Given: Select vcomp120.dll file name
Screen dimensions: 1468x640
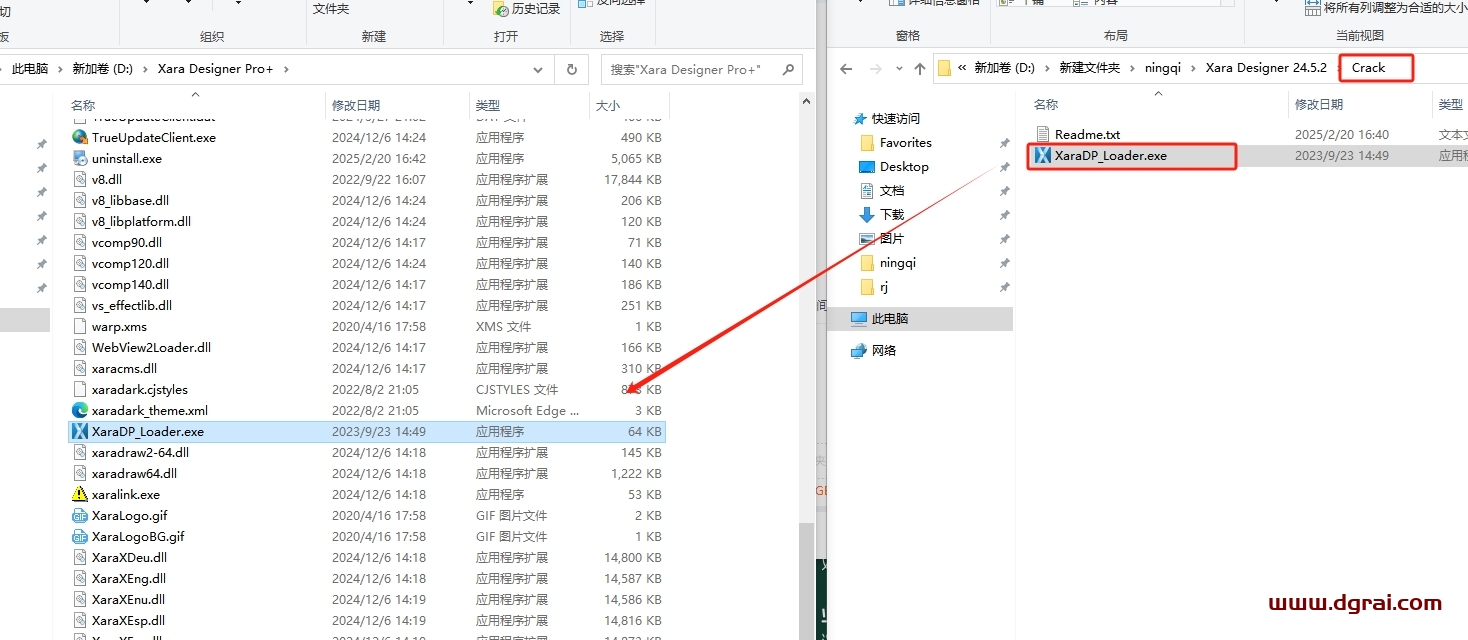Looking at the screenshot, I should pos(130,263).
